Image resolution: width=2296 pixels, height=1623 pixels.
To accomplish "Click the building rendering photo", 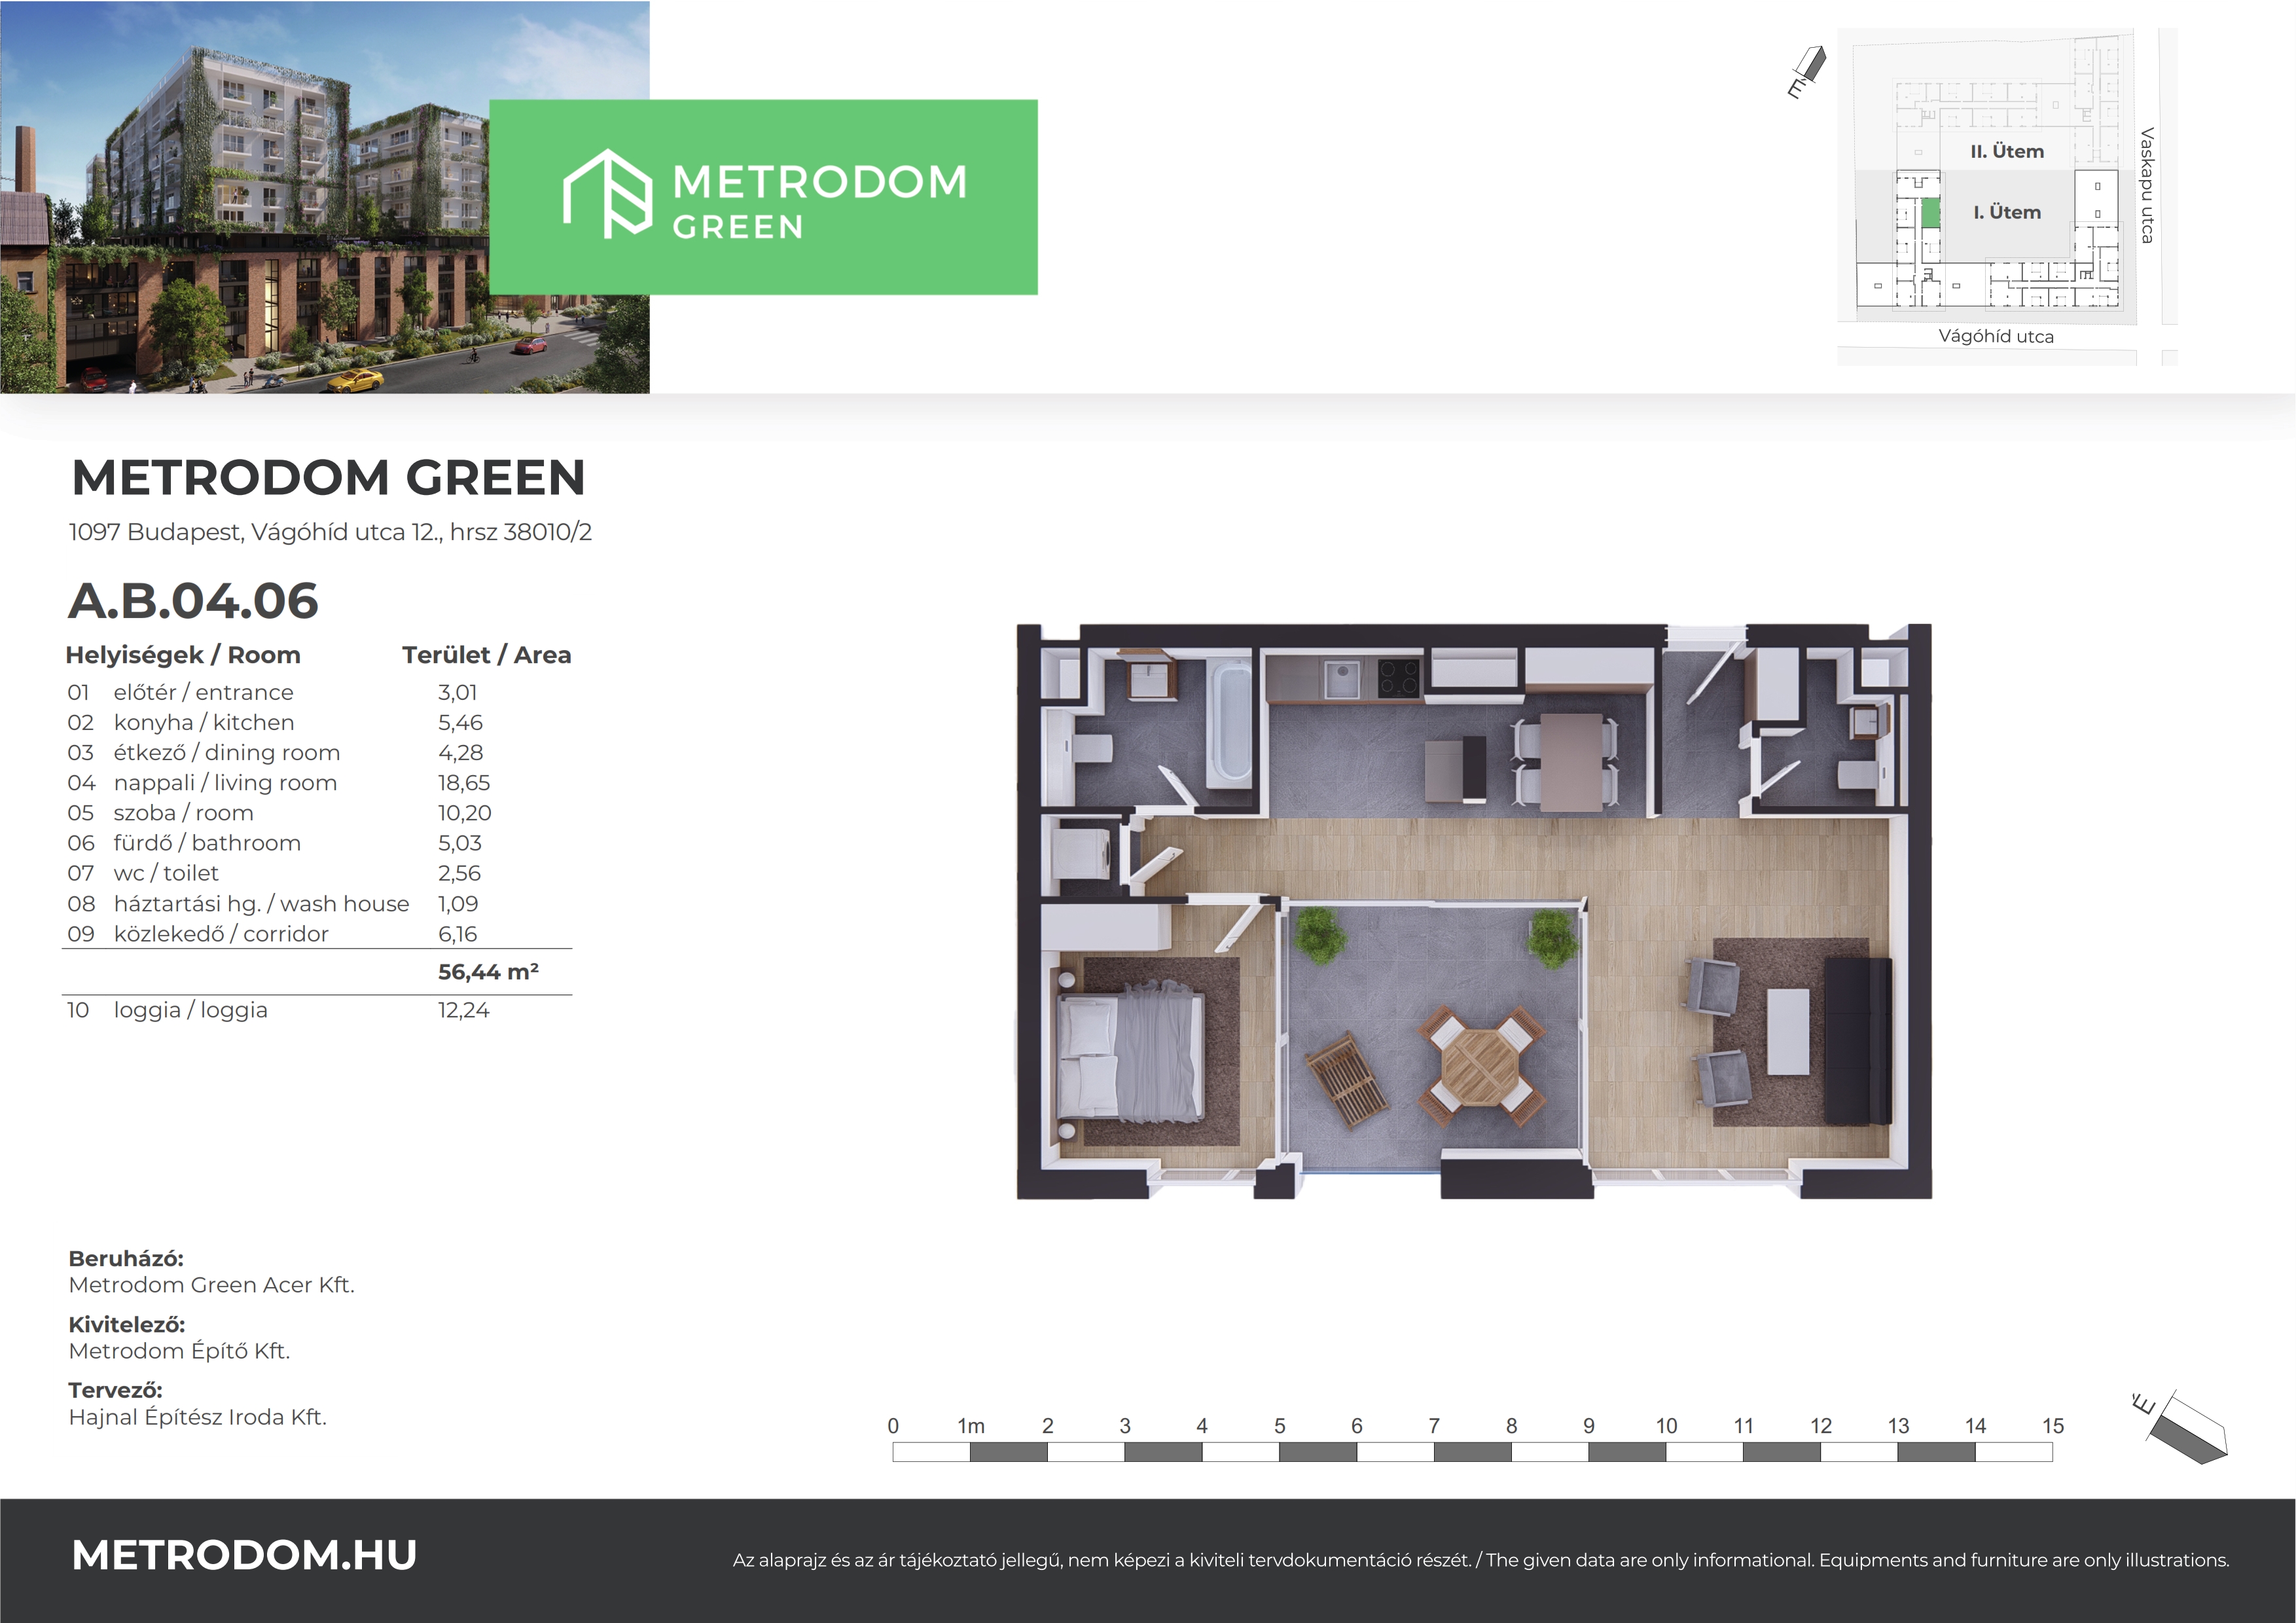I will click(325, 197).
